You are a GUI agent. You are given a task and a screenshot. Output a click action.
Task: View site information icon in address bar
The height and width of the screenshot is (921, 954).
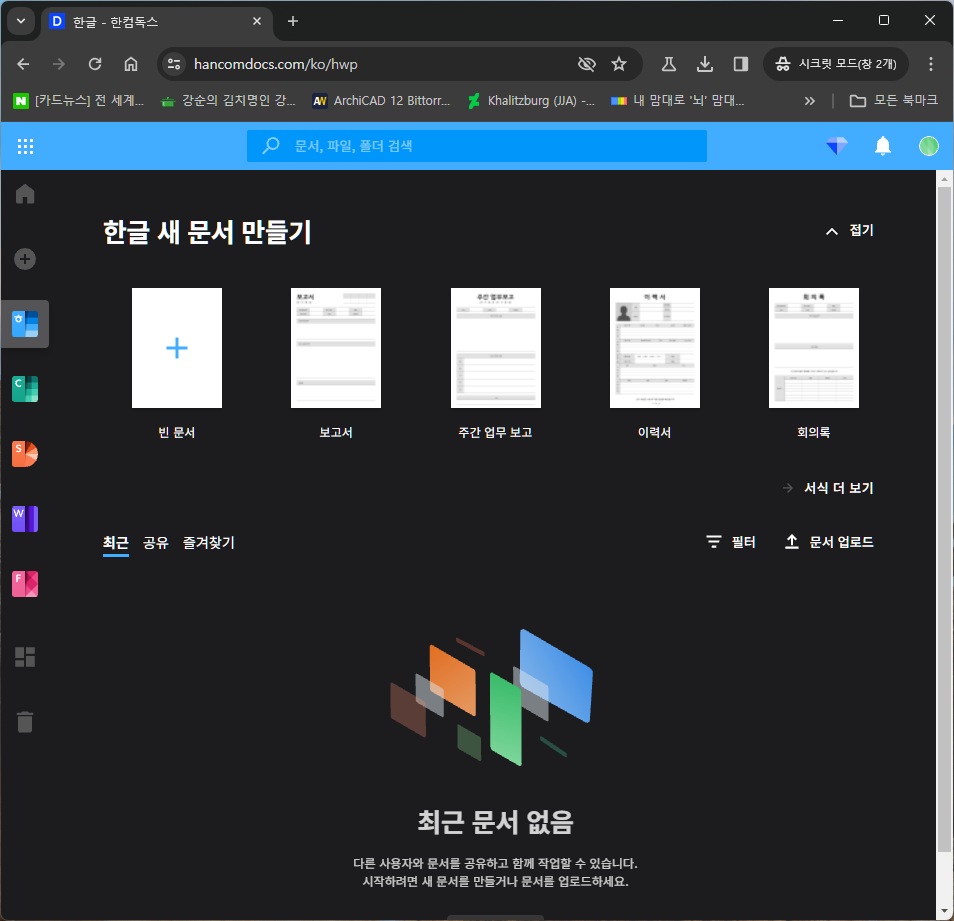tap(174, 64)
